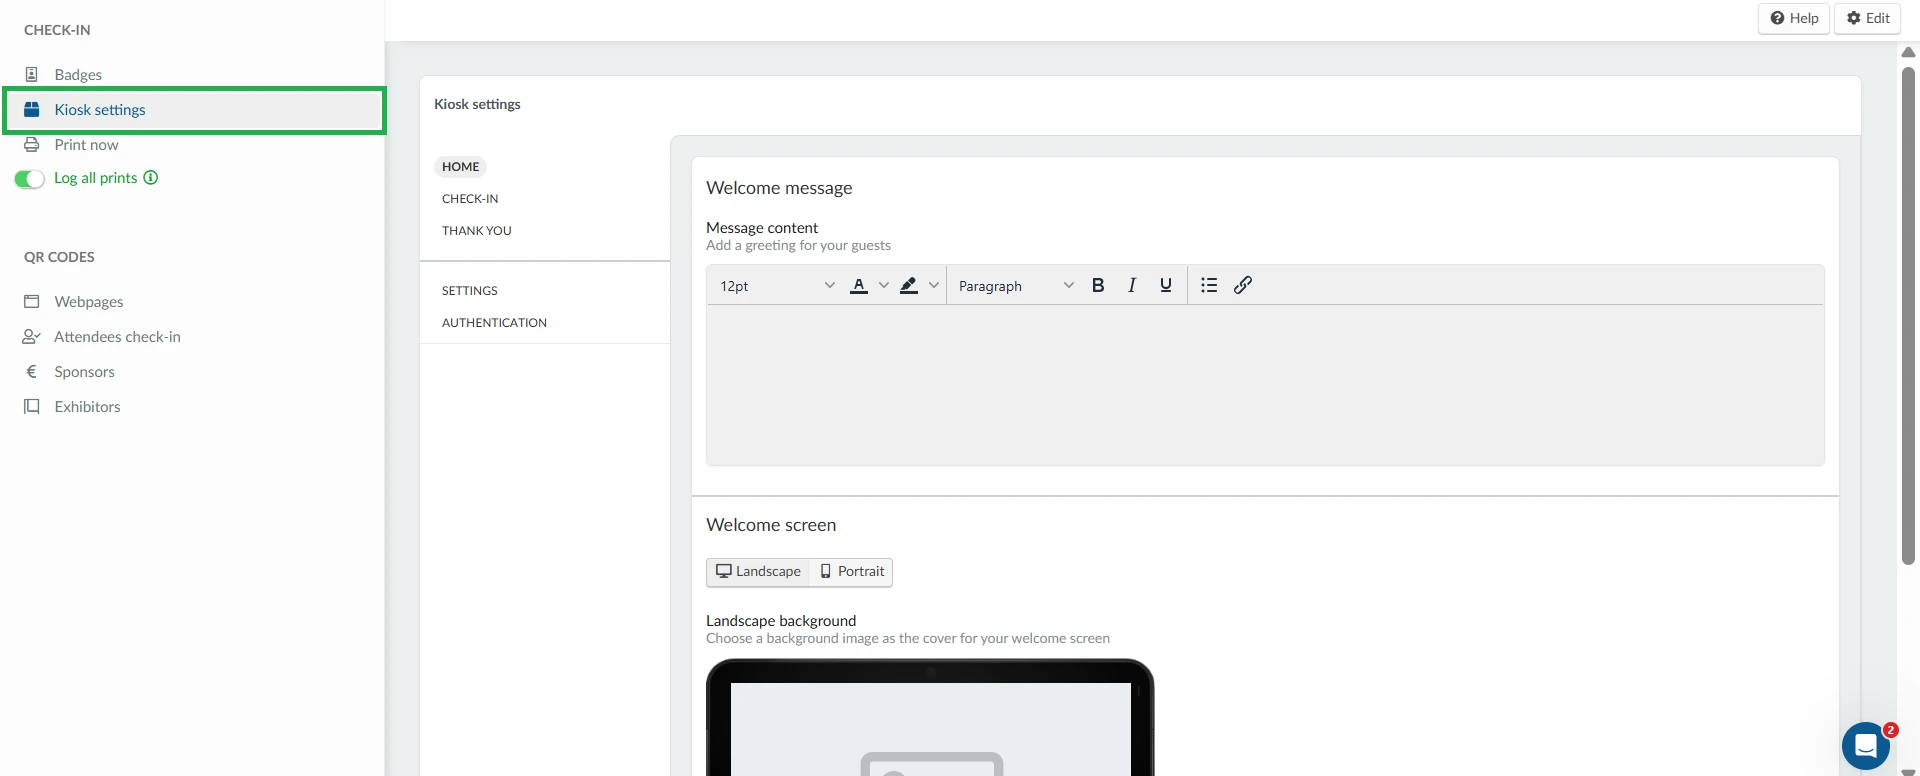The image size is (1920, 776).
Task: Open Print now from the sidebar
Action: coord(86,145)
